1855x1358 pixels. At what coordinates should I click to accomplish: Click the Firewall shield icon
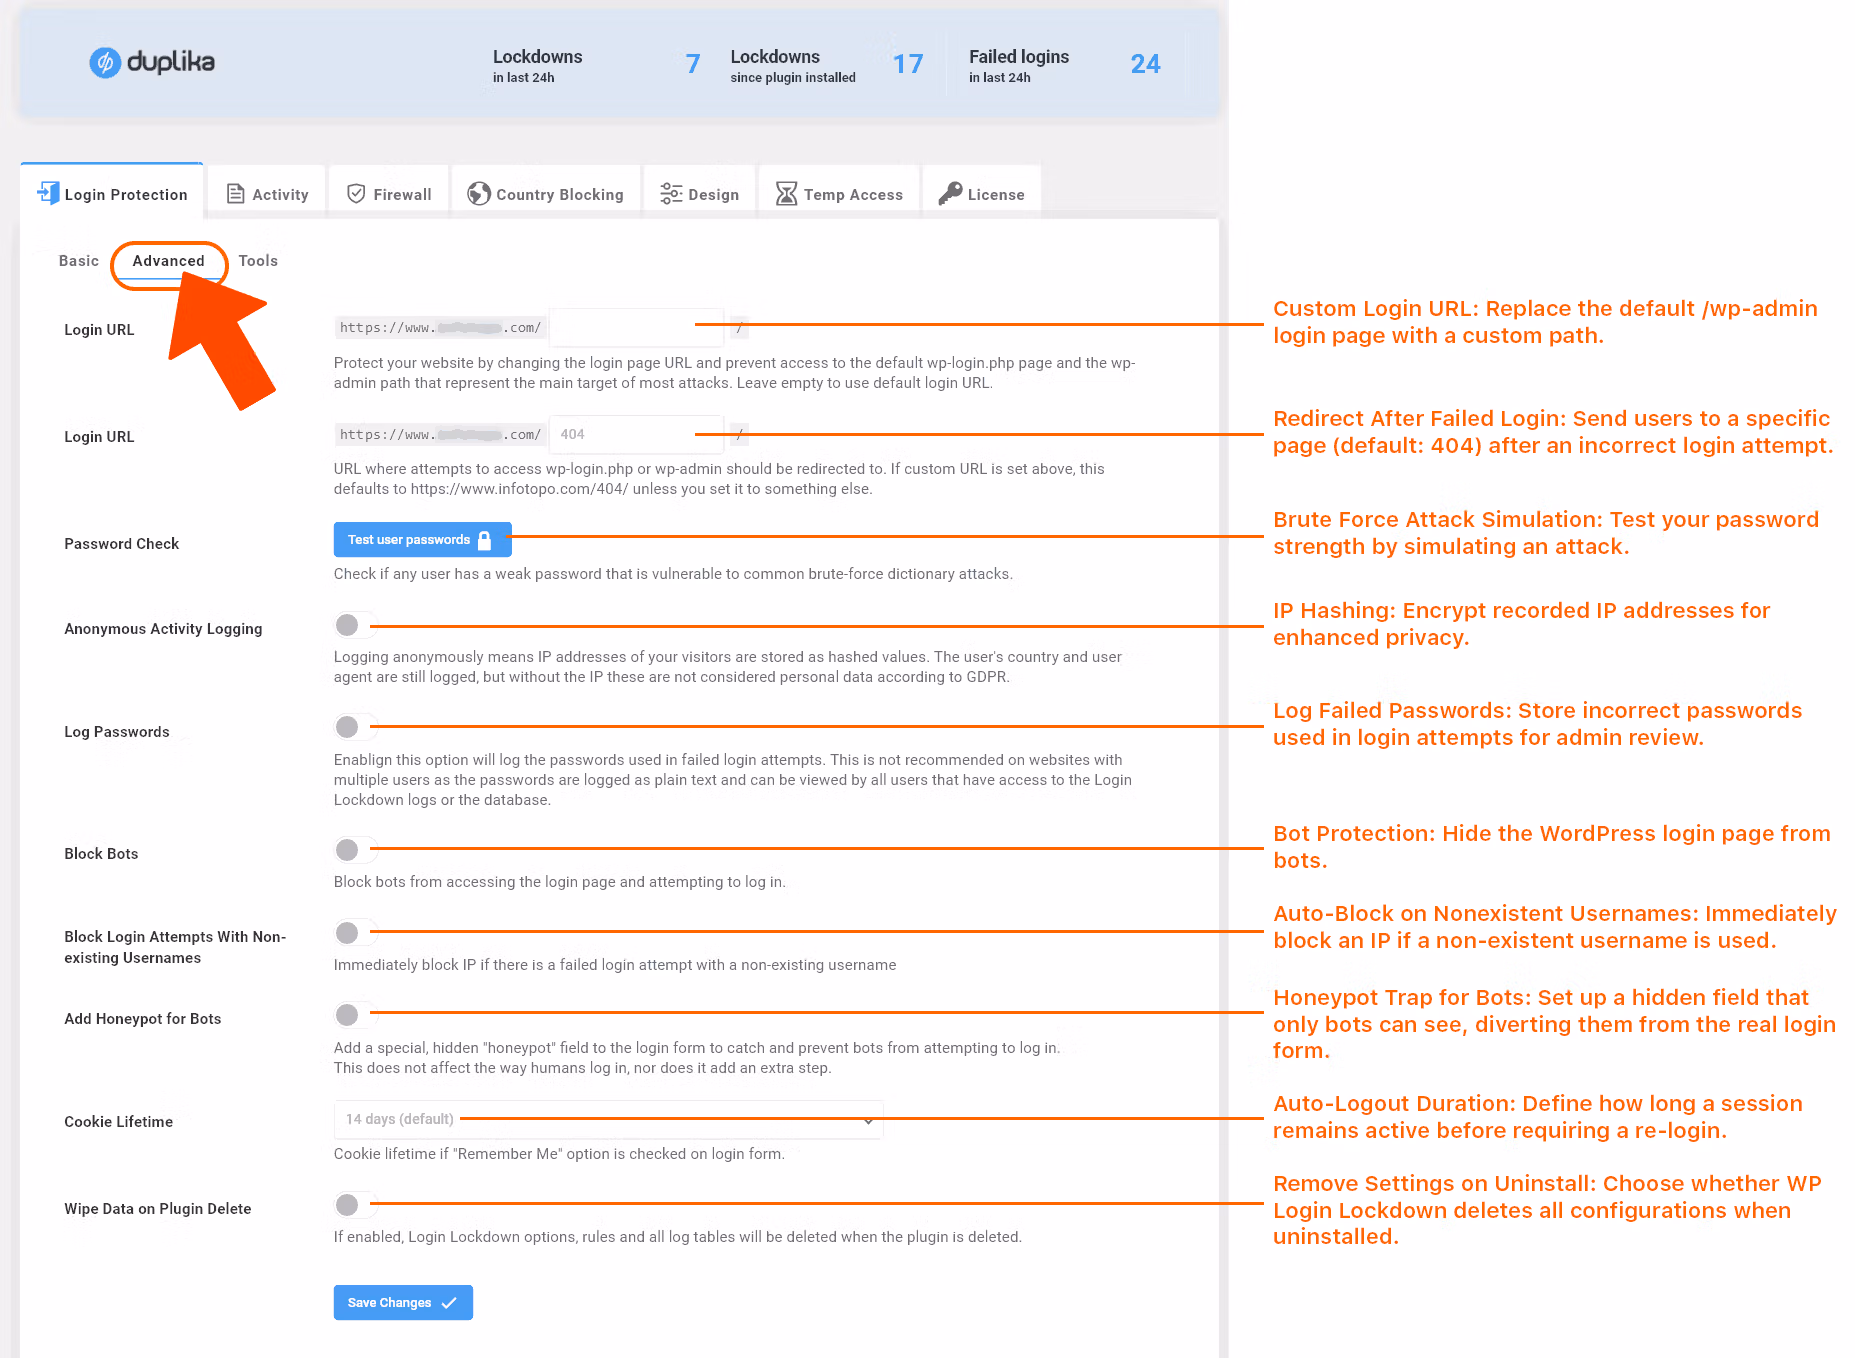click(356, 193)
